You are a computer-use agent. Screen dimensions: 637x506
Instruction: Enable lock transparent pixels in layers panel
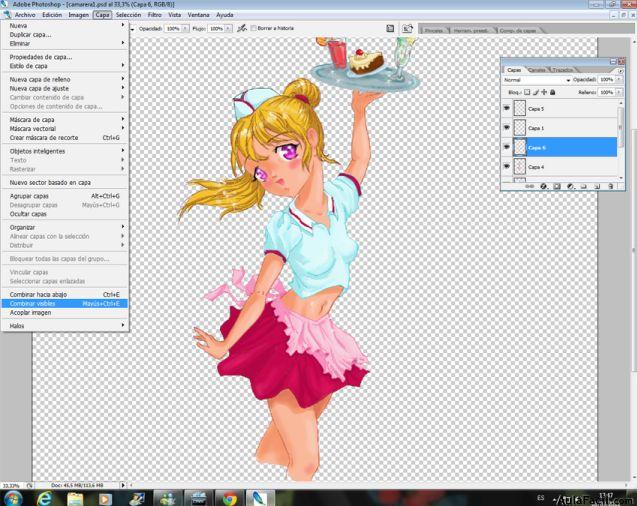(x=527, y=92)
